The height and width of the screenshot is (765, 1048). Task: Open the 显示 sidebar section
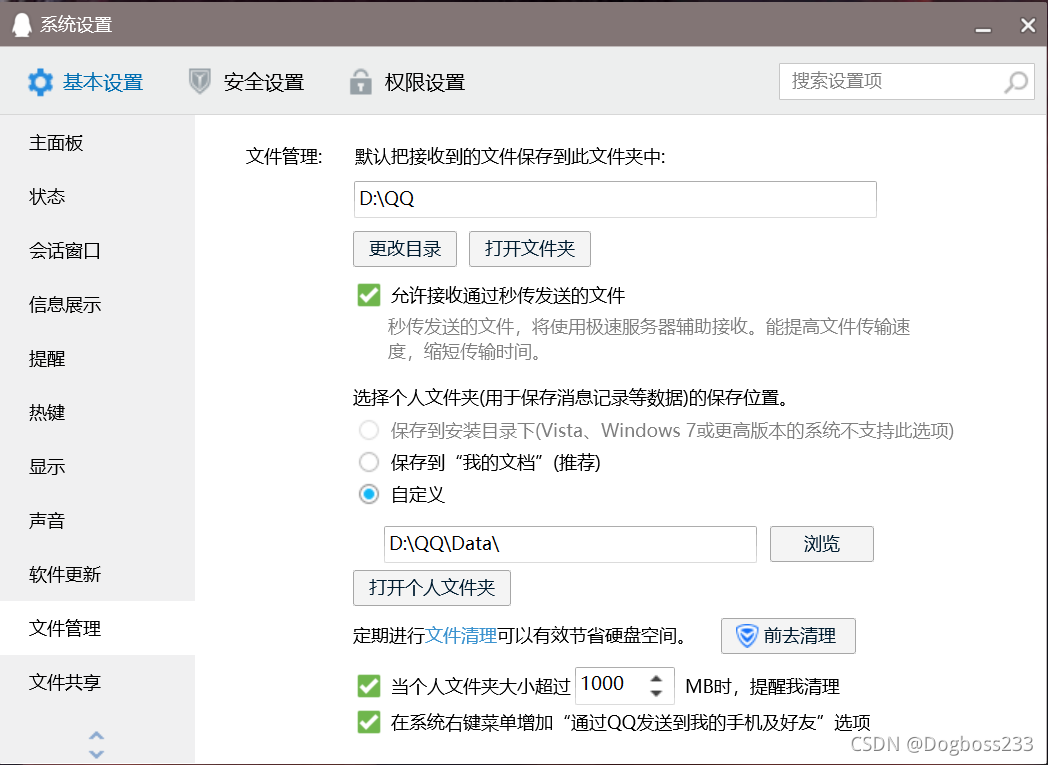(x=98, y=466)
